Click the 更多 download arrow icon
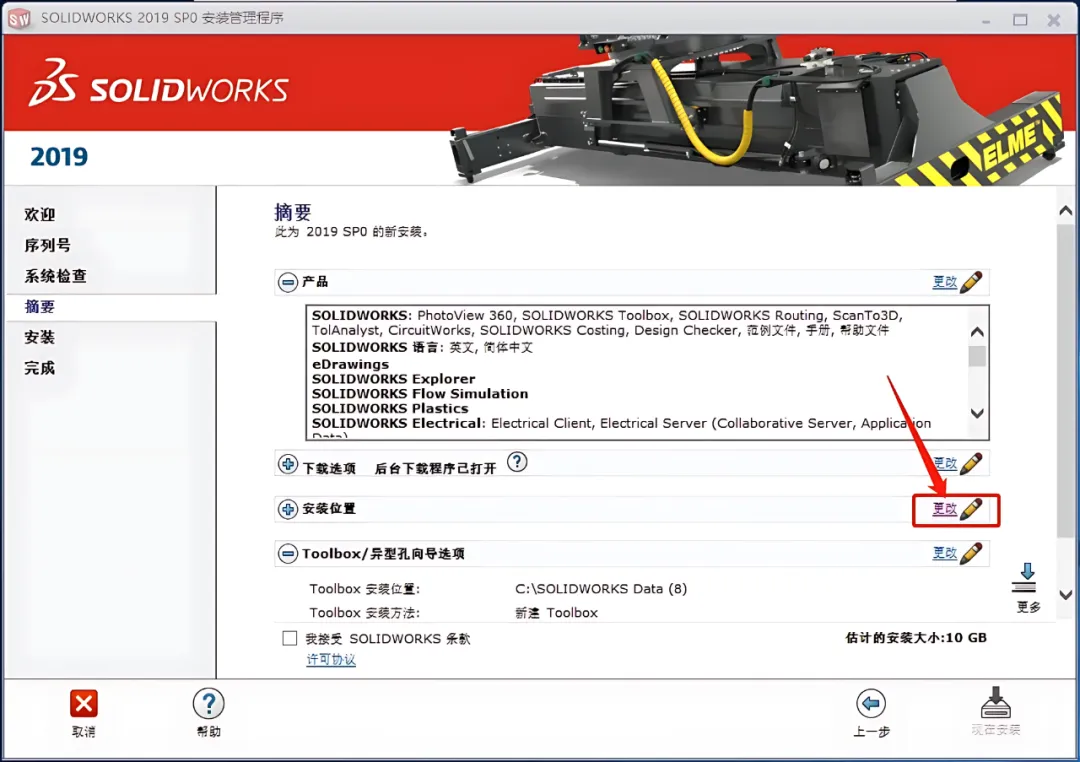The width and height of the screenshot is (1080, 762). click(x=1026, y=578)
